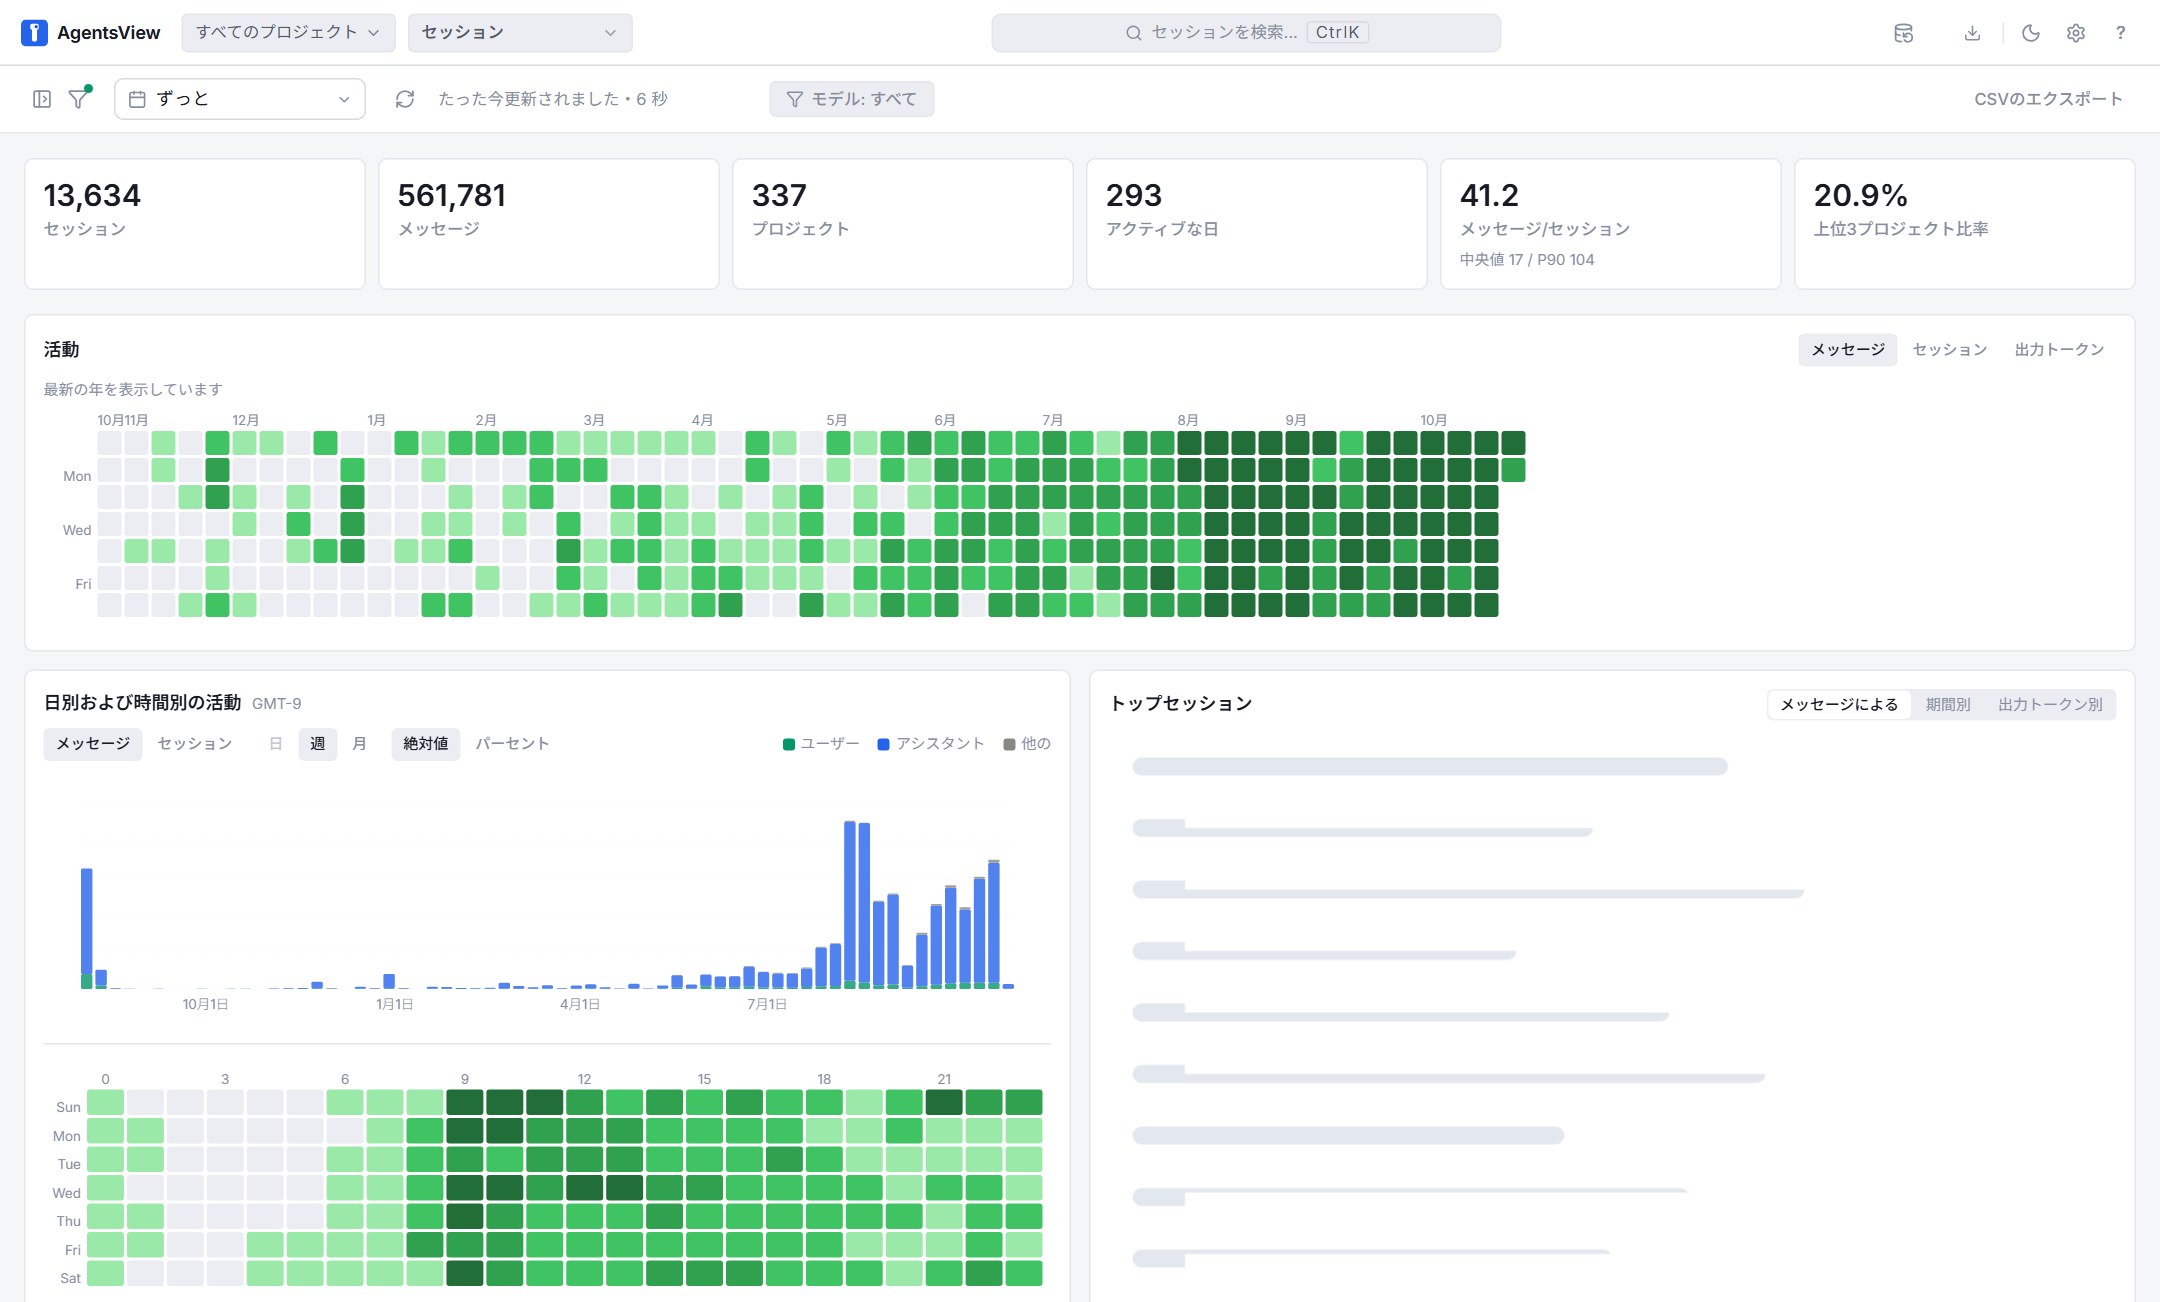Select 月 granularity for the daily chart
Viewport: 2160px width, 1302px height.
pos(360,744)
